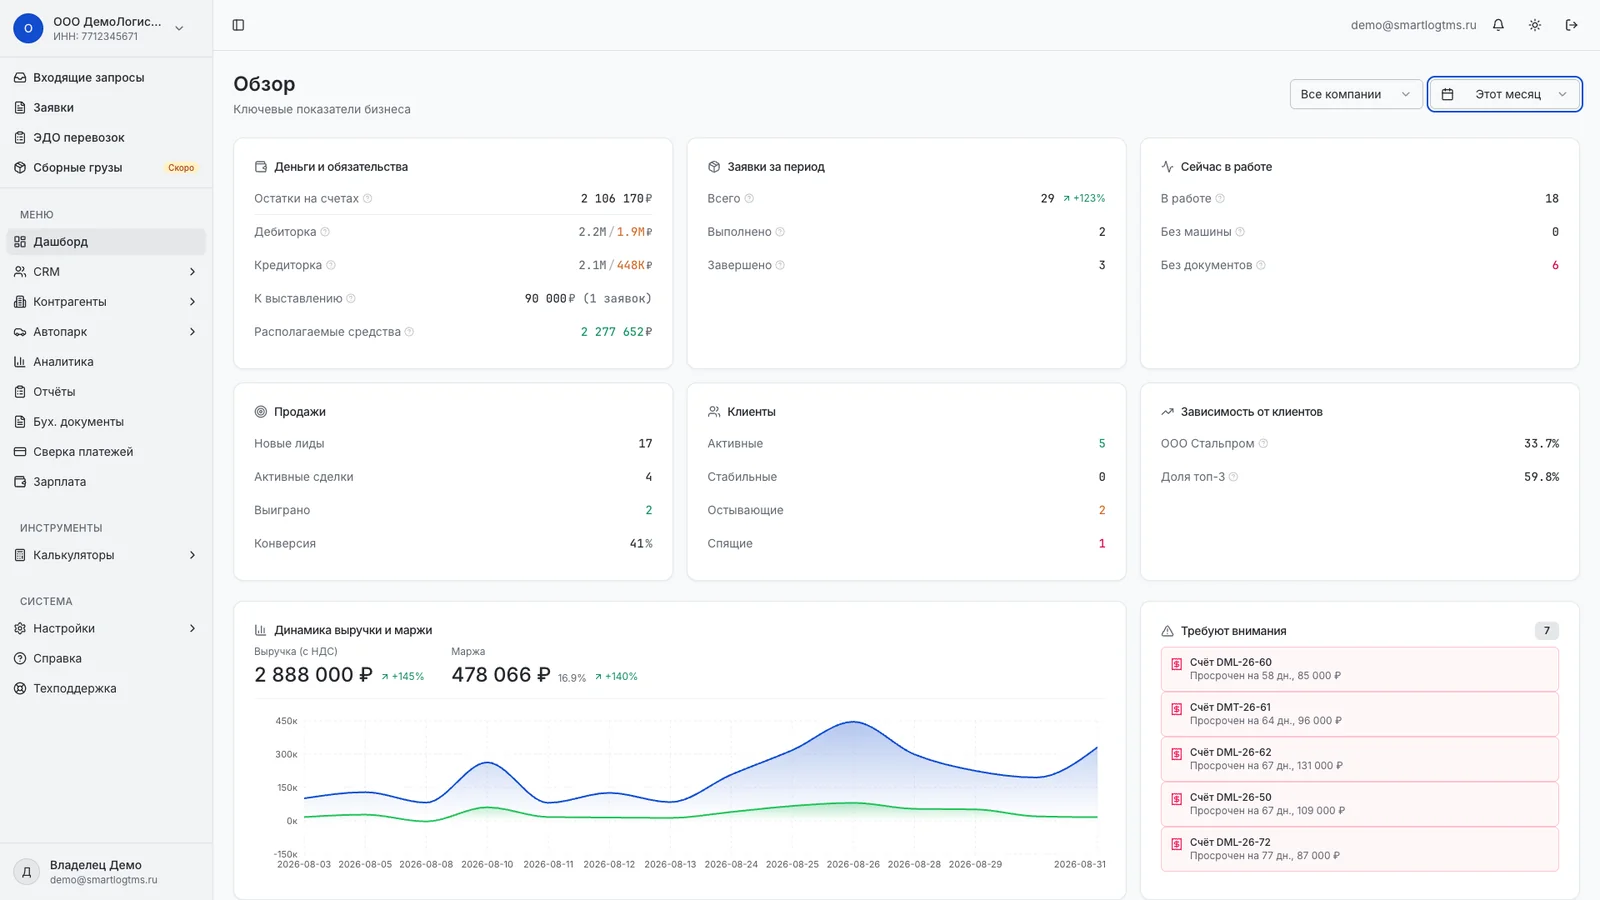The width and height of the screenshot is (1600, 900).
Task: Open overdue invoice Счёт DML-26-60
Action: [1359, 669]
